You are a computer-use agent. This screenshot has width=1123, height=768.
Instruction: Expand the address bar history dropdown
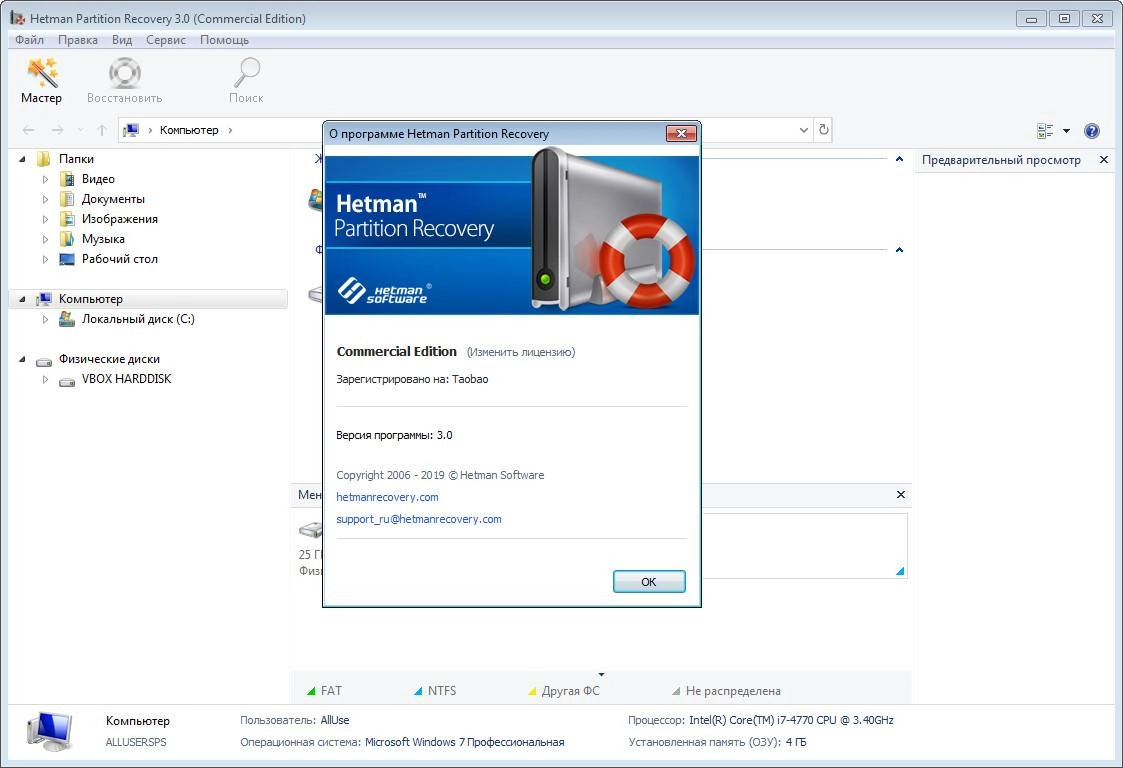click(804, 130)
